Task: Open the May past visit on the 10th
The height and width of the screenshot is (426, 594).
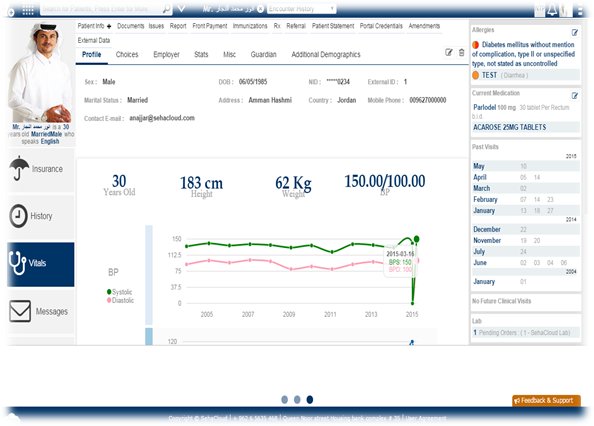Action: (523, 166)
